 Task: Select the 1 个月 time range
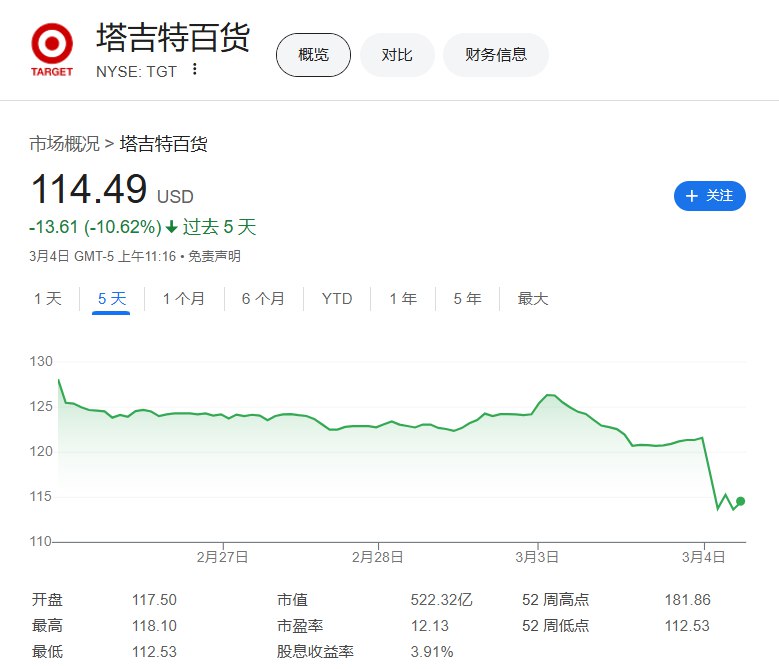[x=184, y=298]
